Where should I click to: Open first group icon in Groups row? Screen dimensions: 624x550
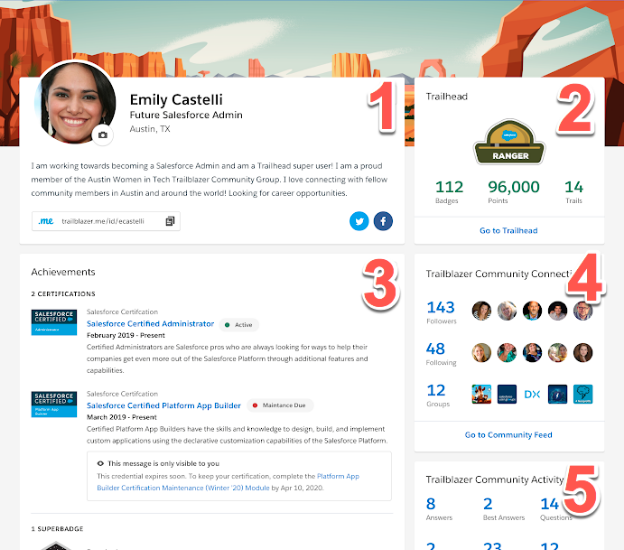482,394
